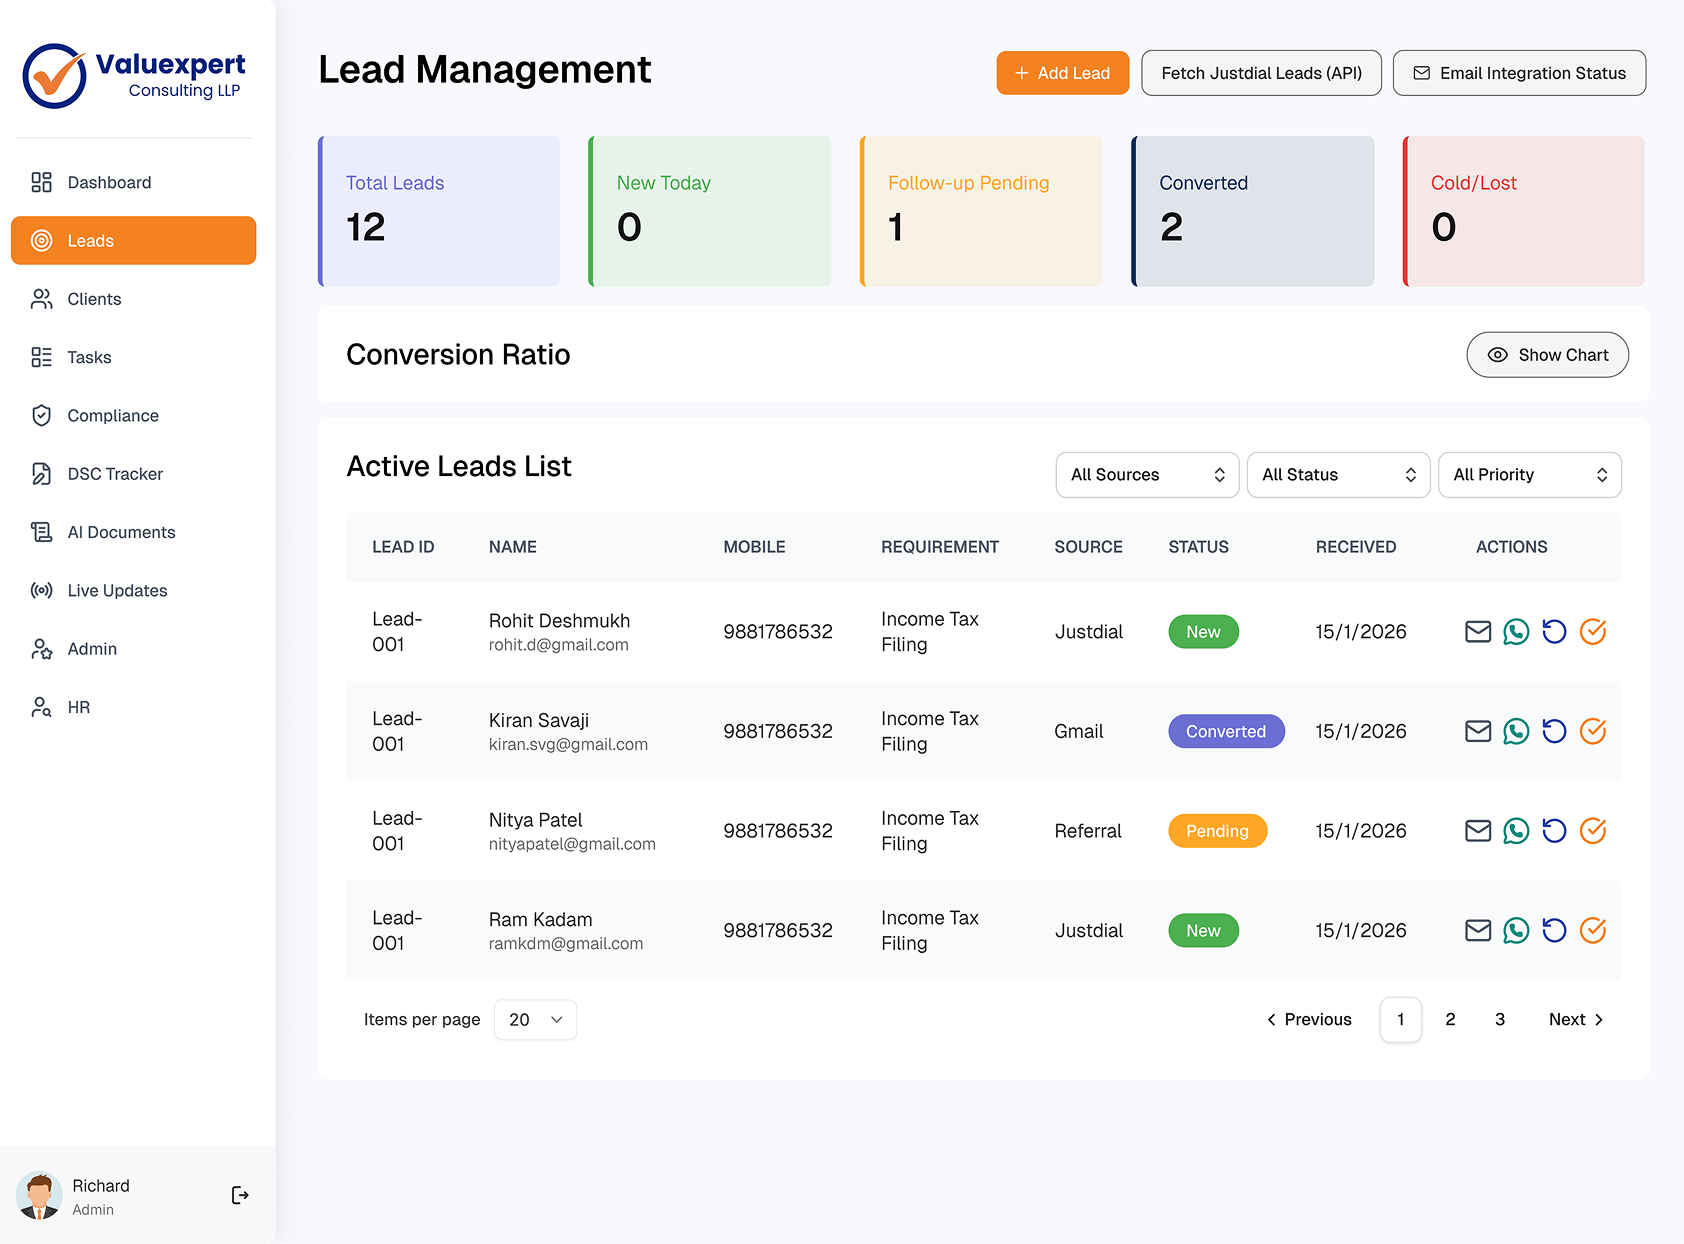Click orange check icon for Nitya Patel
The image size is (1684, 1244).
[x=1593, y=831]
